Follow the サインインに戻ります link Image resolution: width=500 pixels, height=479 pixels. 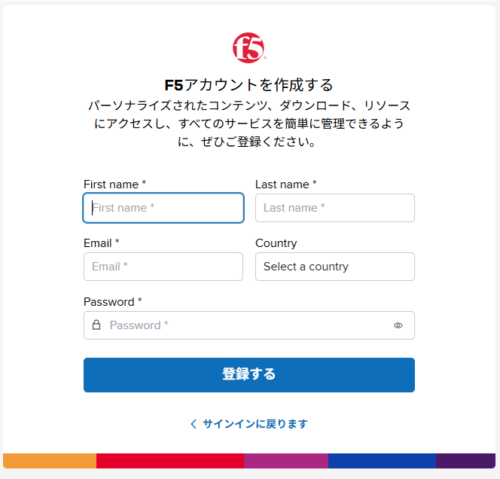pos(255,424)
